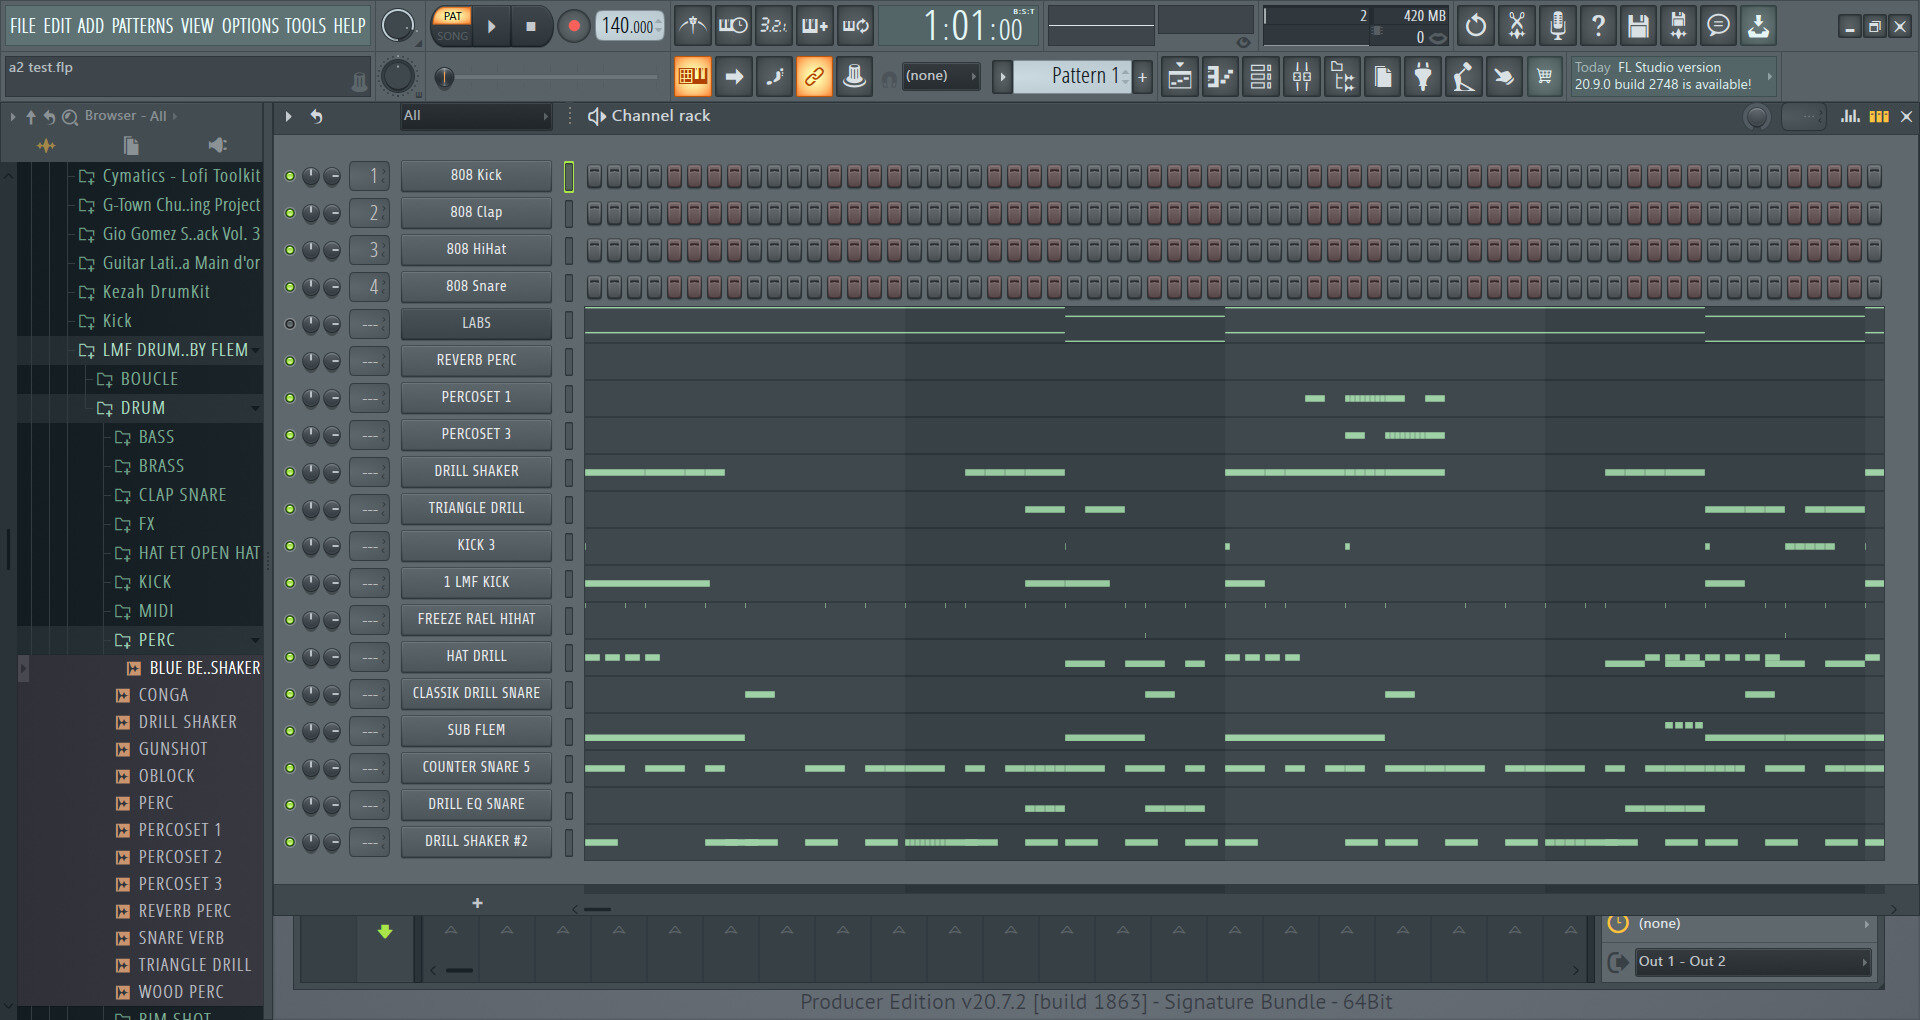
Task: Open the FILE menu
Action: (23, 26)
